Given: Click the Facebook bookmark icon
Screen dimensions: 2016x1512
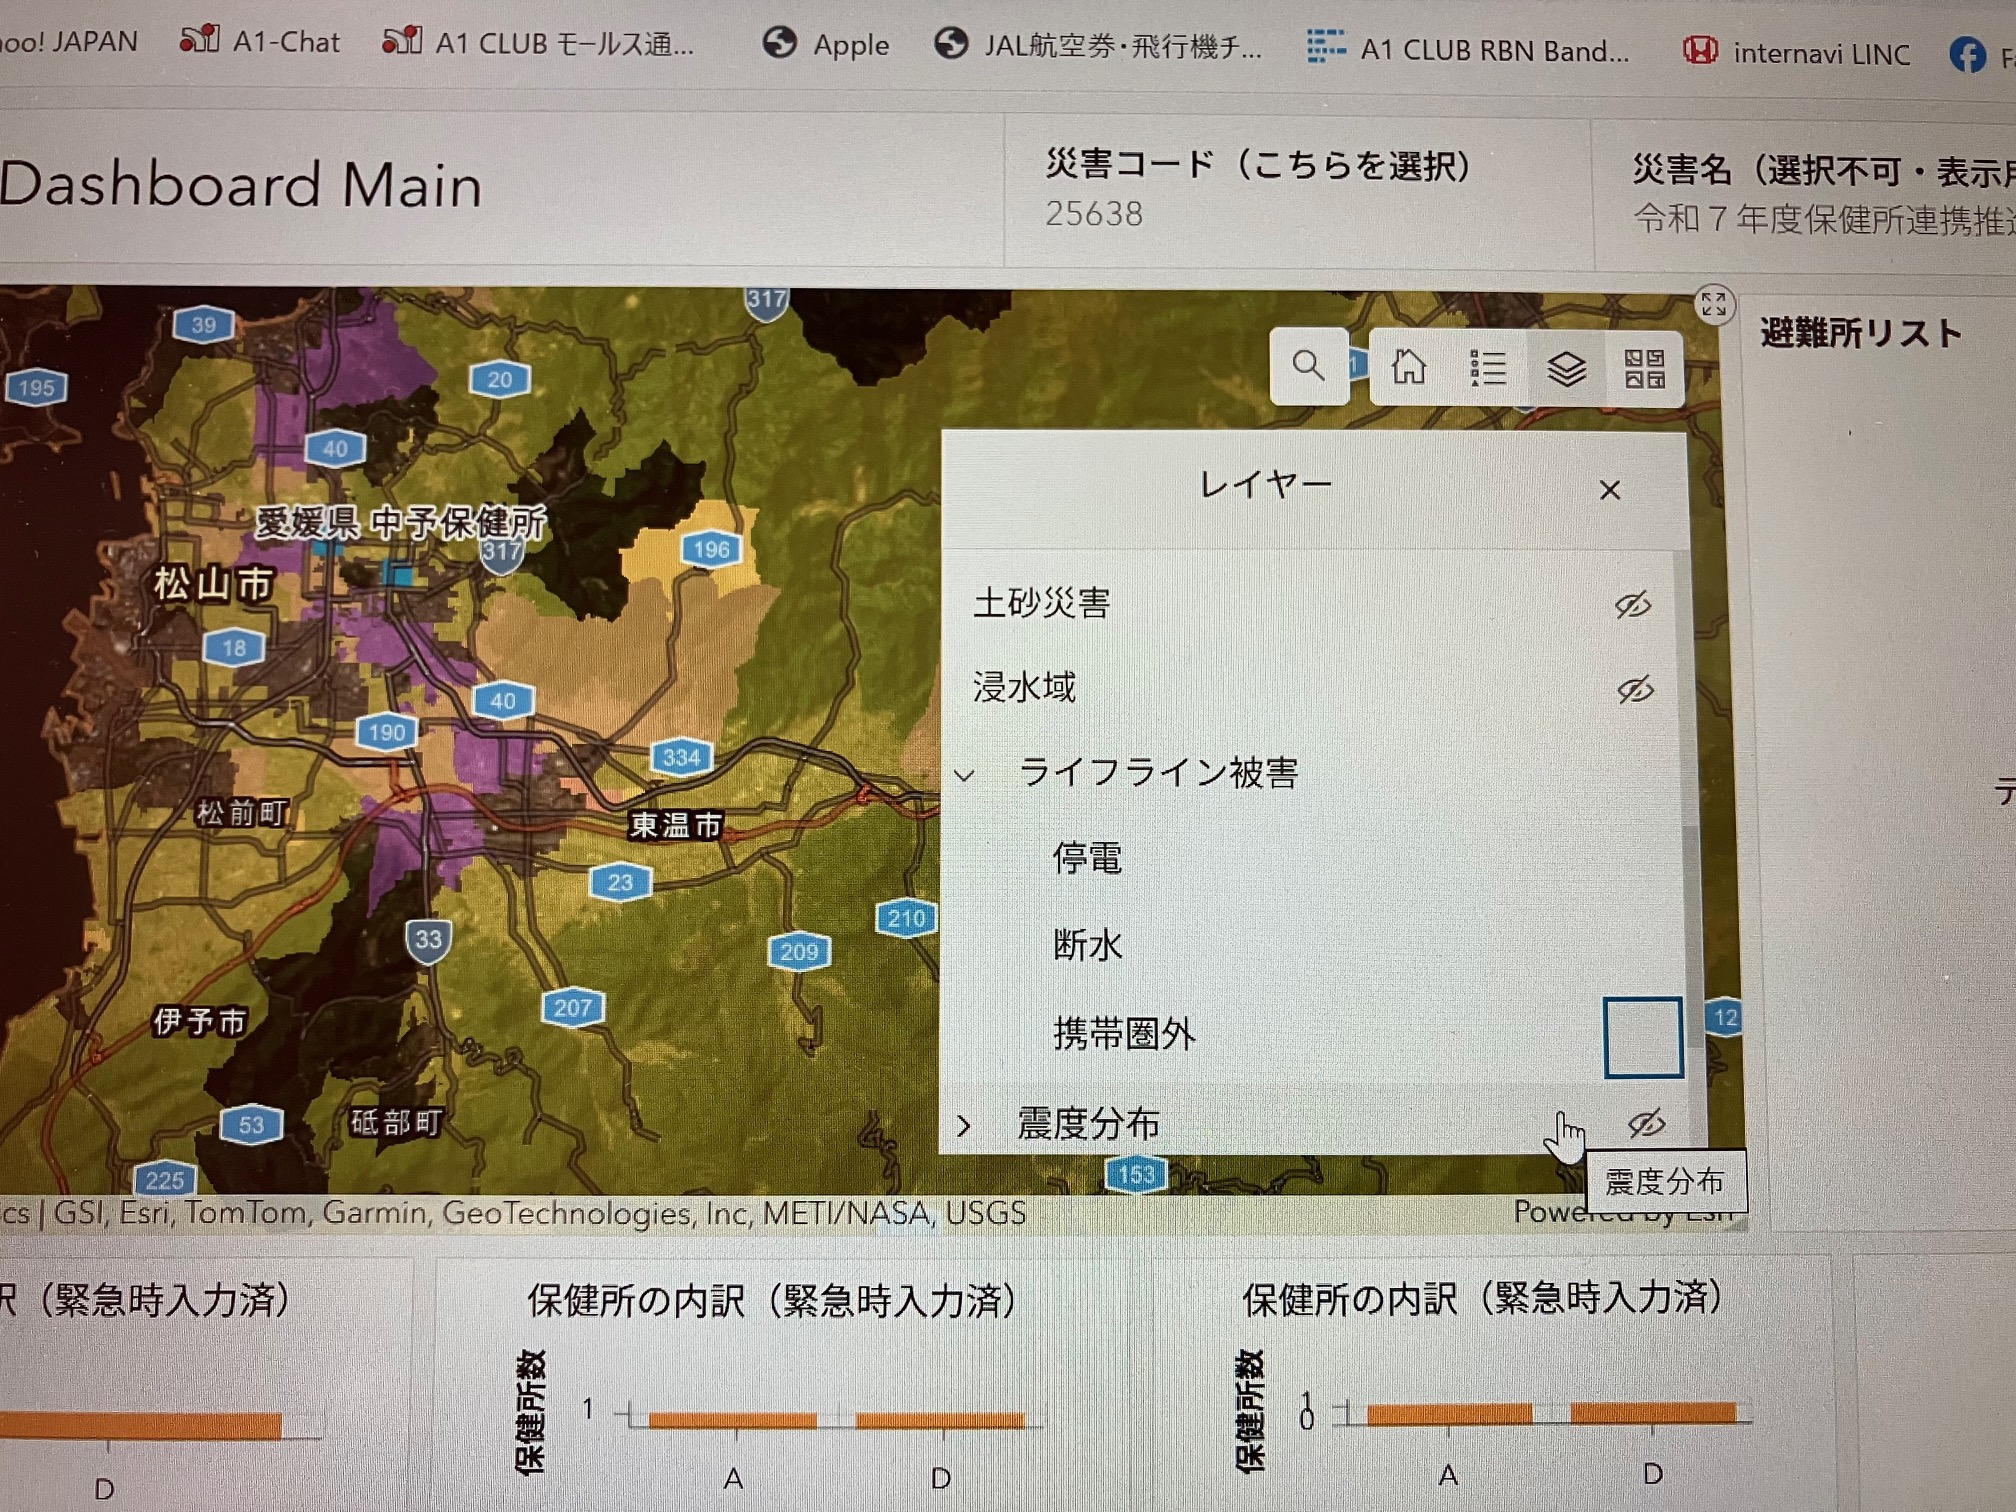Looking at the screenshot, I should pyautogui.click(x=1967, y=55).
